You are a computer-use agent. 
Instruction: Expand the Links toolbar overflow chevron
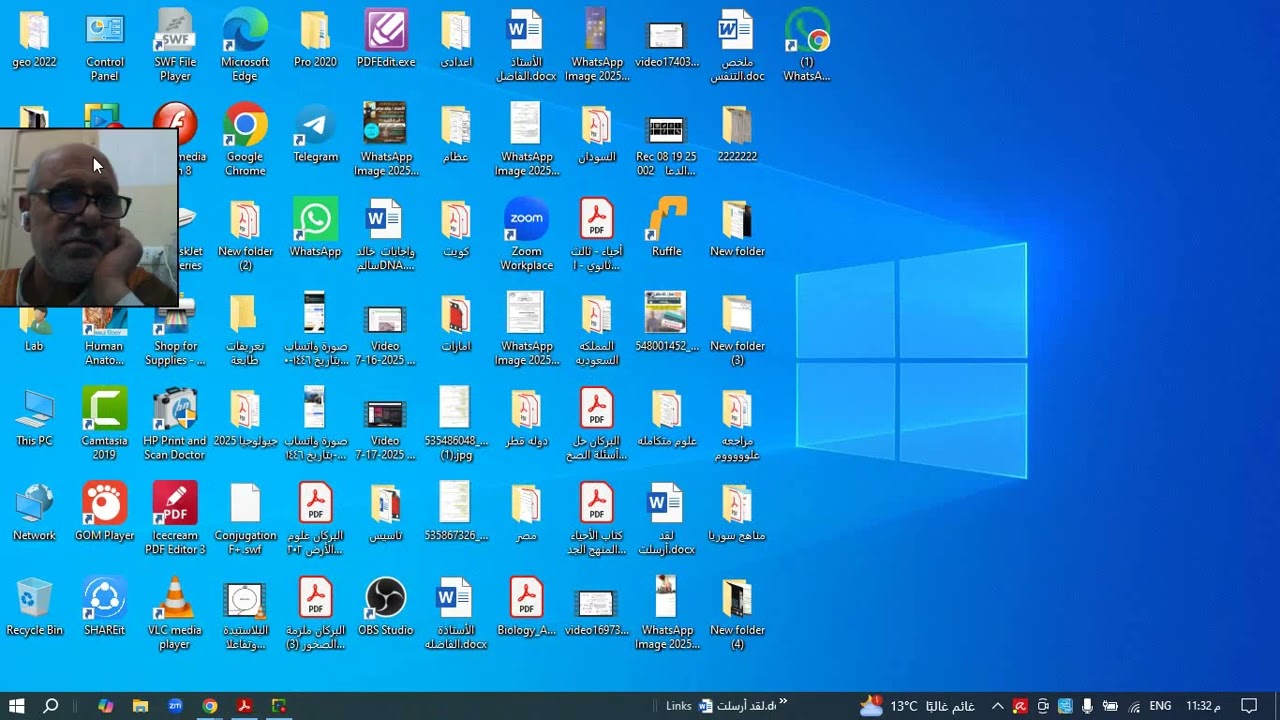[x=783, y=703]
